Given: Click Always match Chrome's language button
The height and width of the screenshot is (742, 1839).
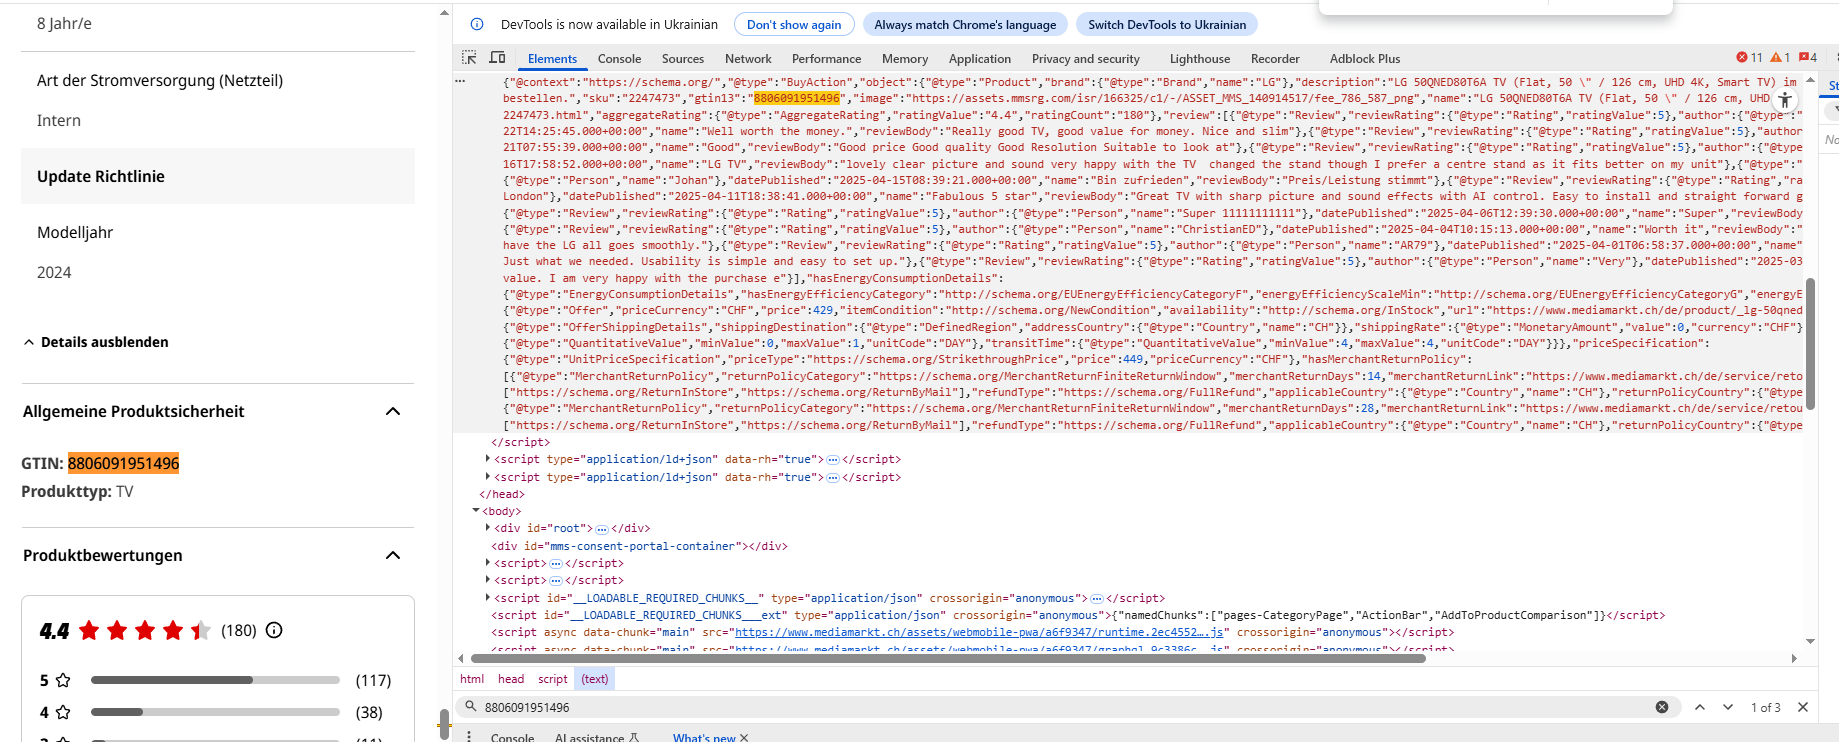Looking at the screenshot, I should pos(965,25).
